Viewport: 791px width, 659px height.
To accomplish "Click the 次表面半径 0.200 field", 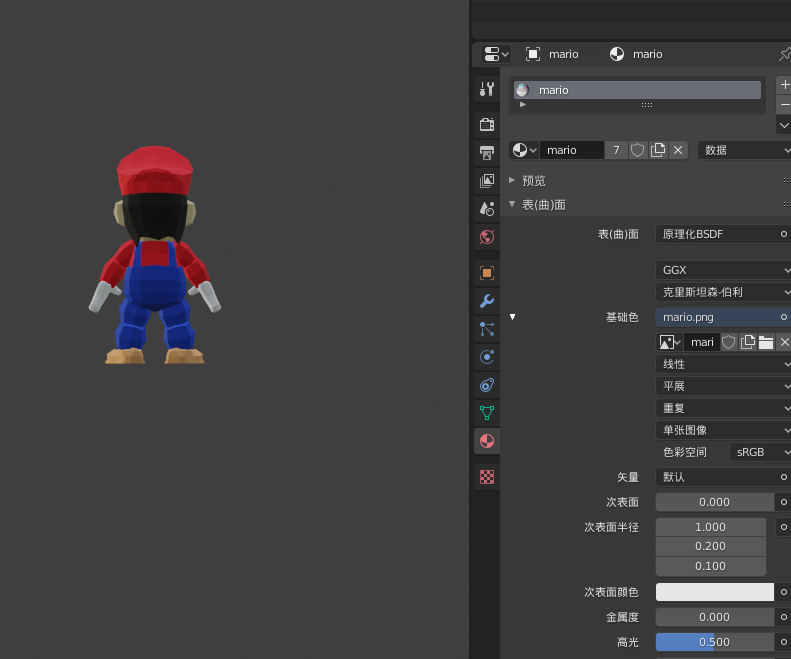I will coord(711,546).
